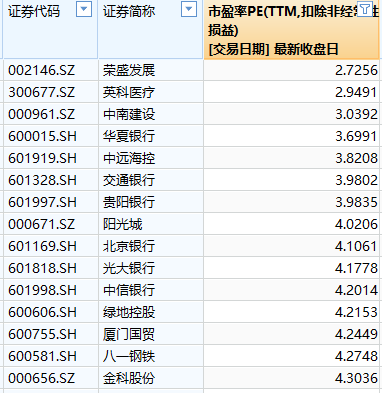This screenshot has height=393, width=382.
Task: Click the PE value 3.0392 cell
Action: [292, 114]
